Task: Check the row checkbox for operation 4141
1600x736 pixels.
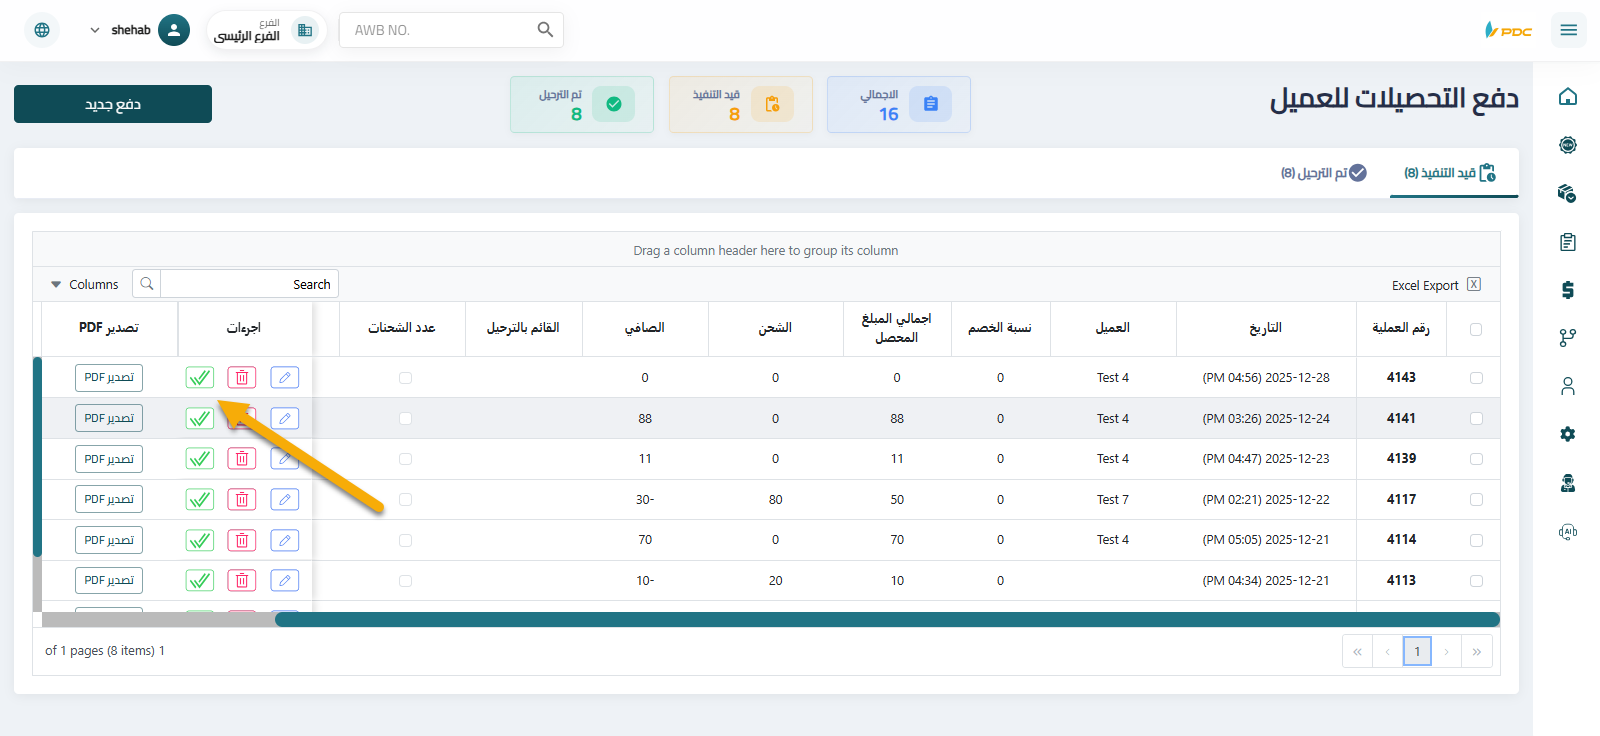Action: click(x=1476, y=418)
